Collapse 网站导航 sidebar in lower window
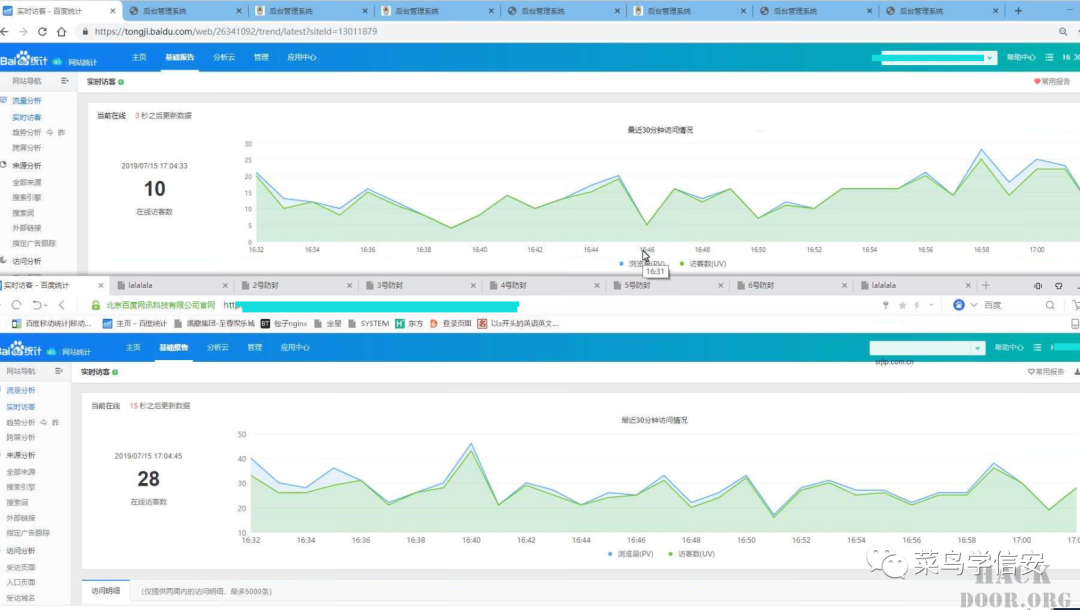The height and width of the screenshot is (610, 1080). click(x=59, y=371)
